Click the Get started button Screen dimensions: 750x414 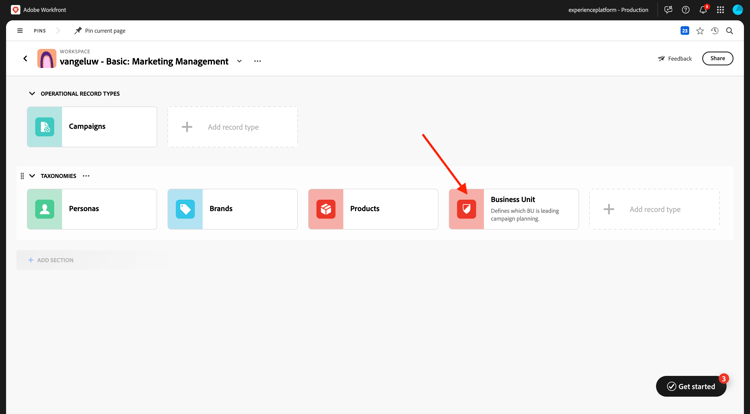tap(691, 386)
